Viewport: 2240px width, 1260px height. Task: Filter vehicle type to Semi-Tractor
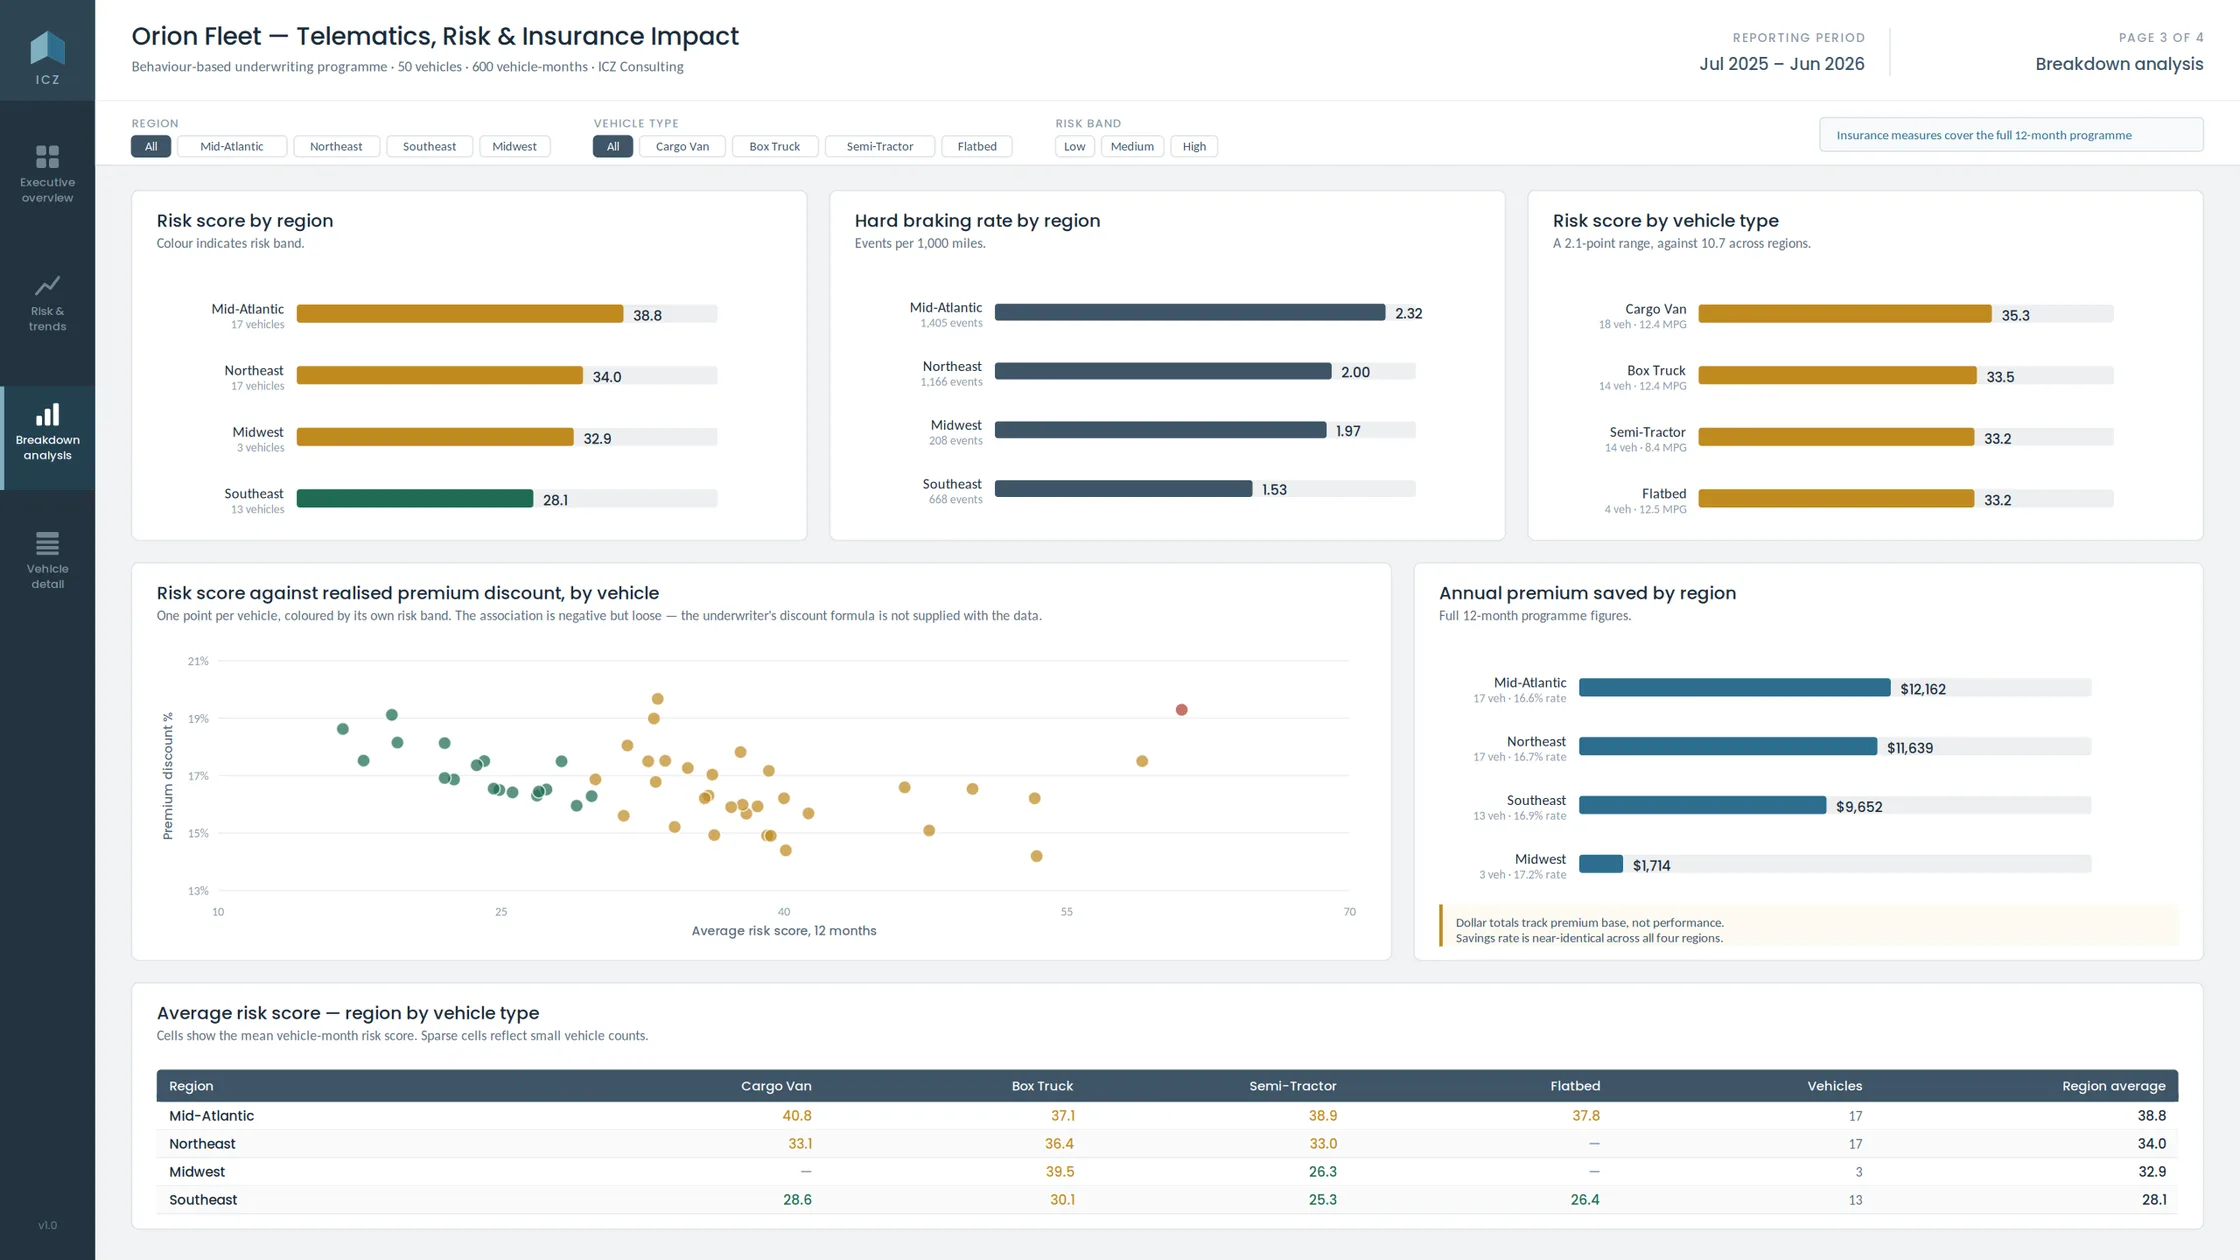point(880,146)
